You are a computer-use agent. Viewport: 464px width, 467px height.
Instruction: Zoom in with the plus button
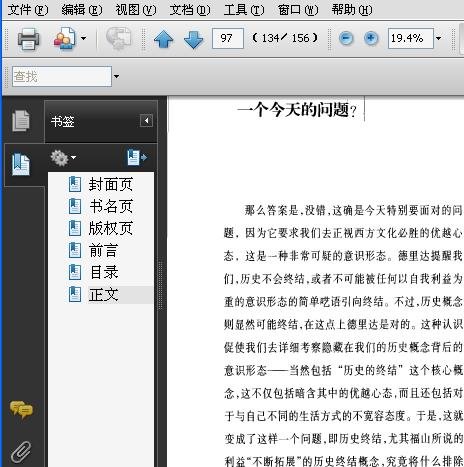371,38
